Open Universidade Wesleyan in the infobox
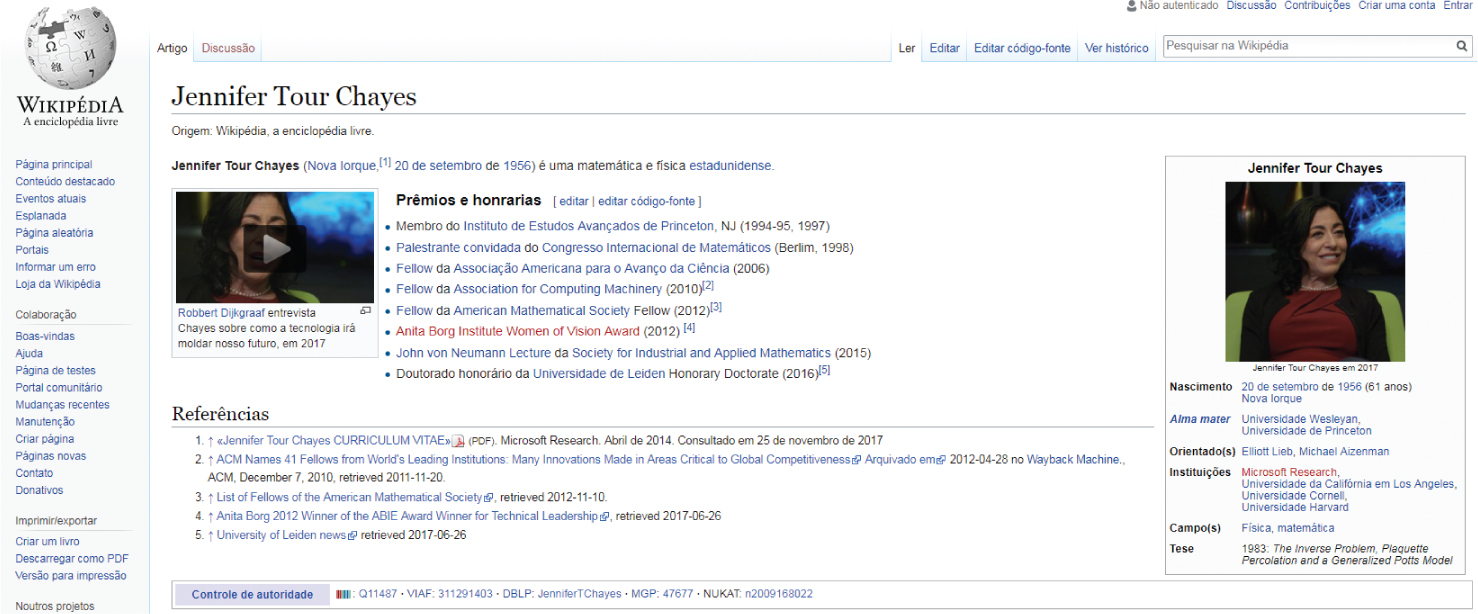 pos(1300,419)
